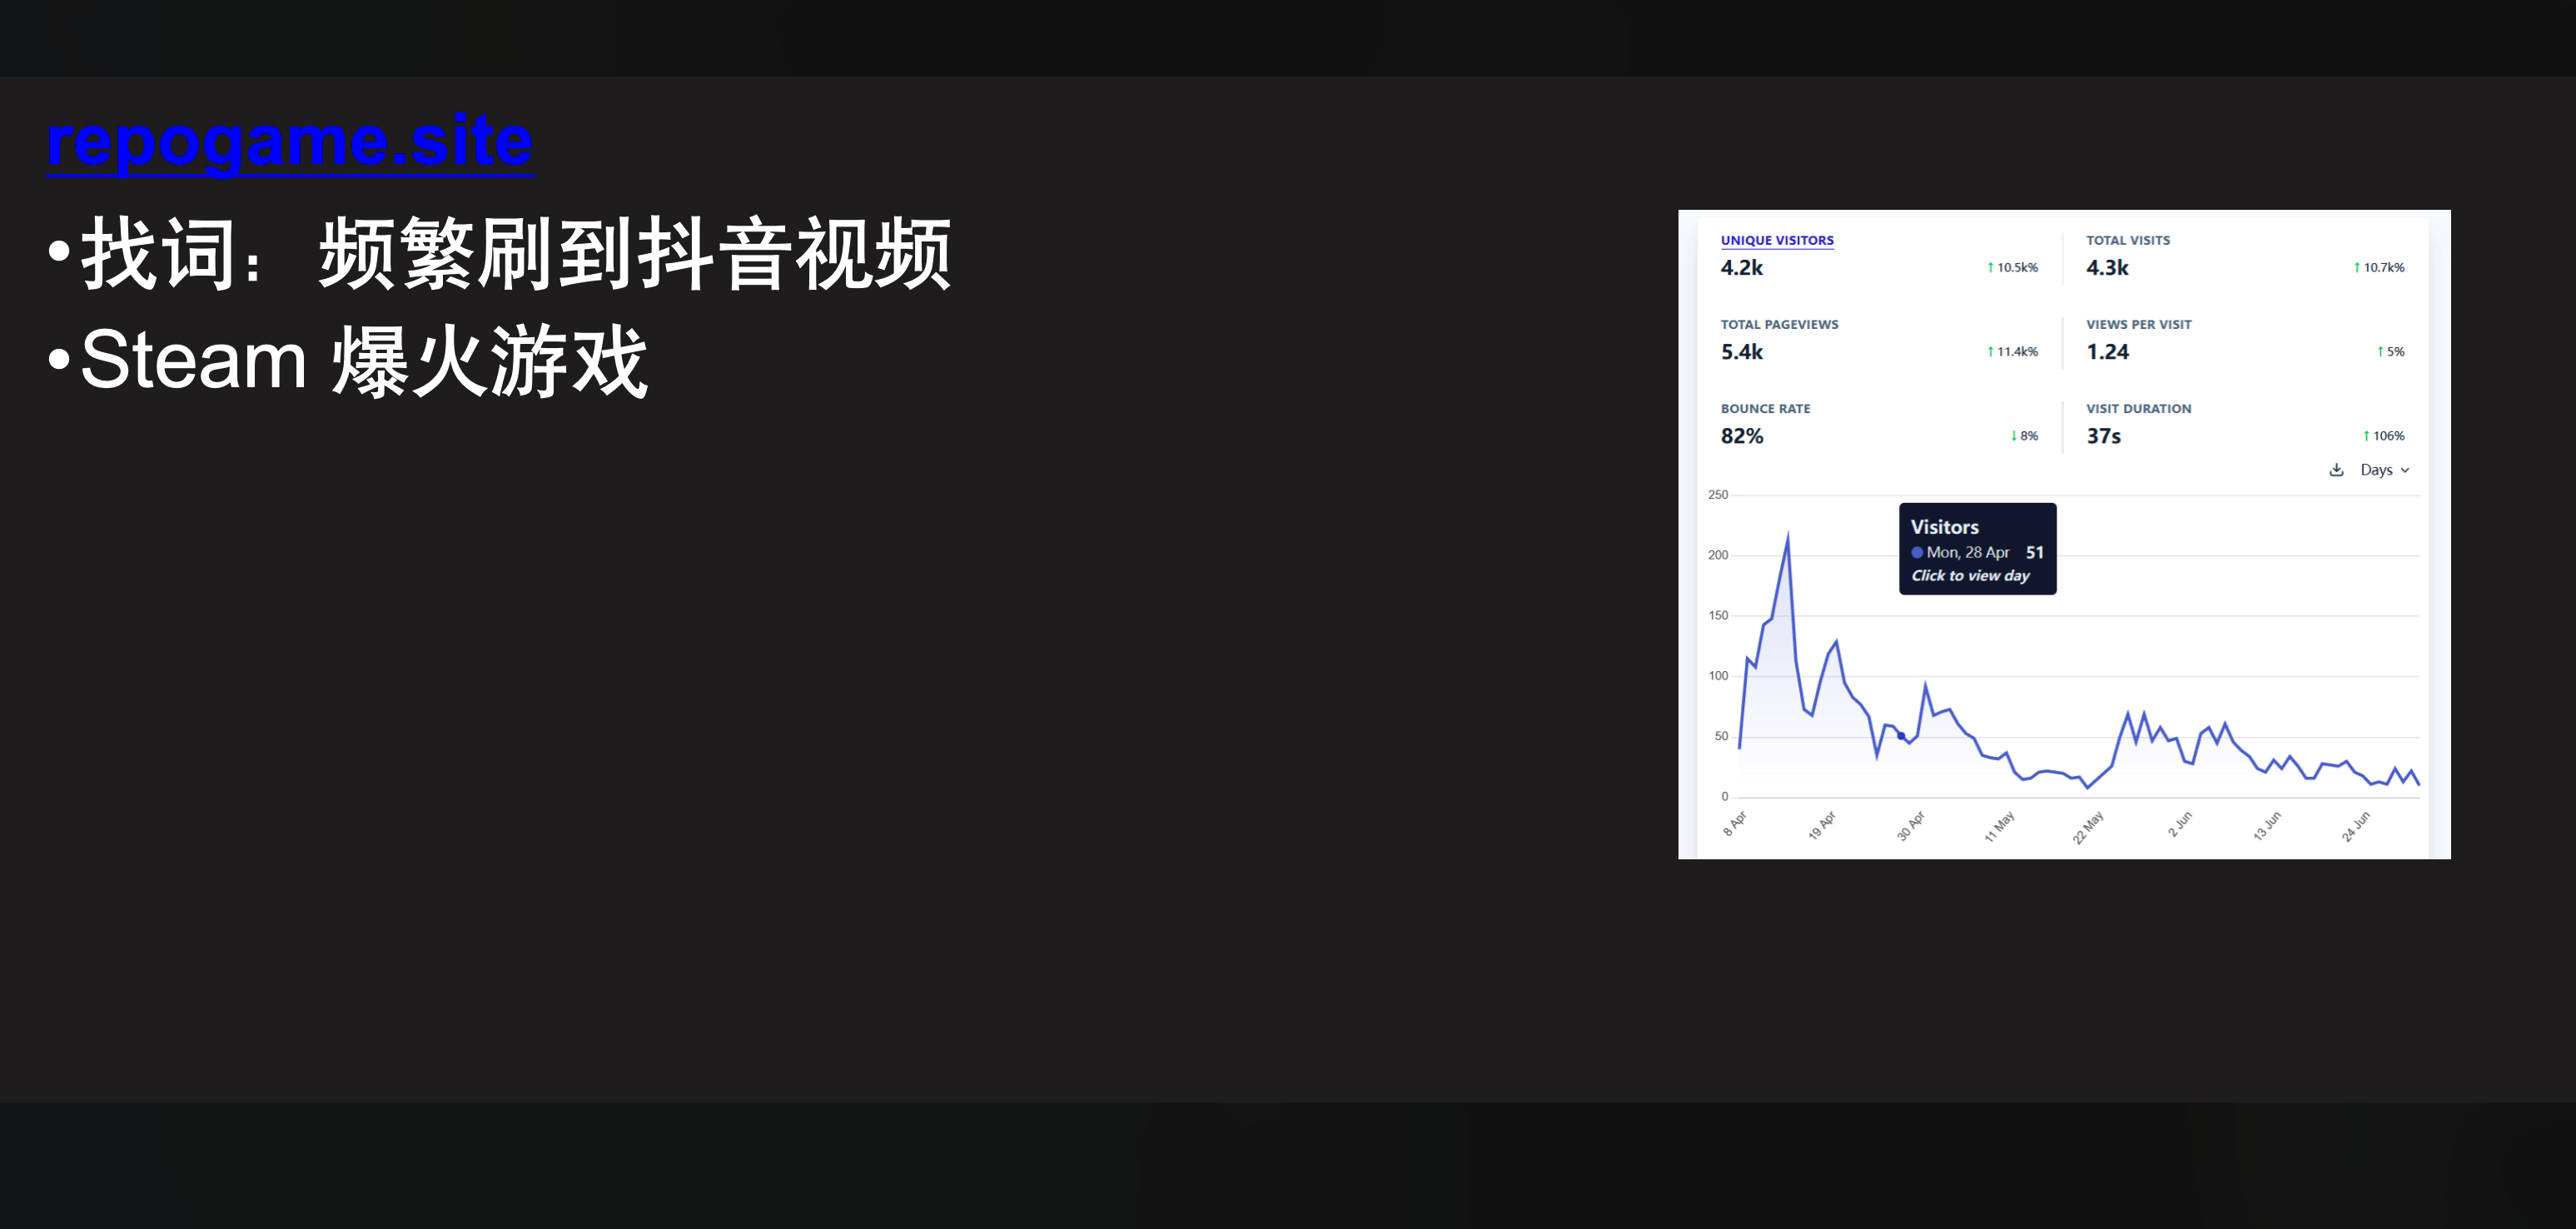Select the Total Visits metric
This screenshot has height=1229, width=2576.
(x=2128, y=240)
